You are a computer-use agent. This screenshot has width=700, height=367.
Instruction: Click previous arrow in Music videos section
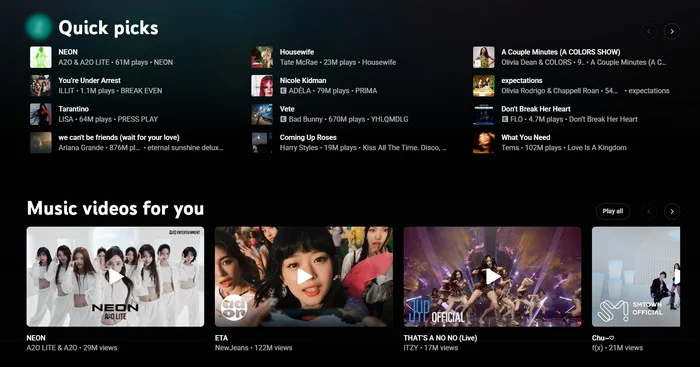(649, 212)
